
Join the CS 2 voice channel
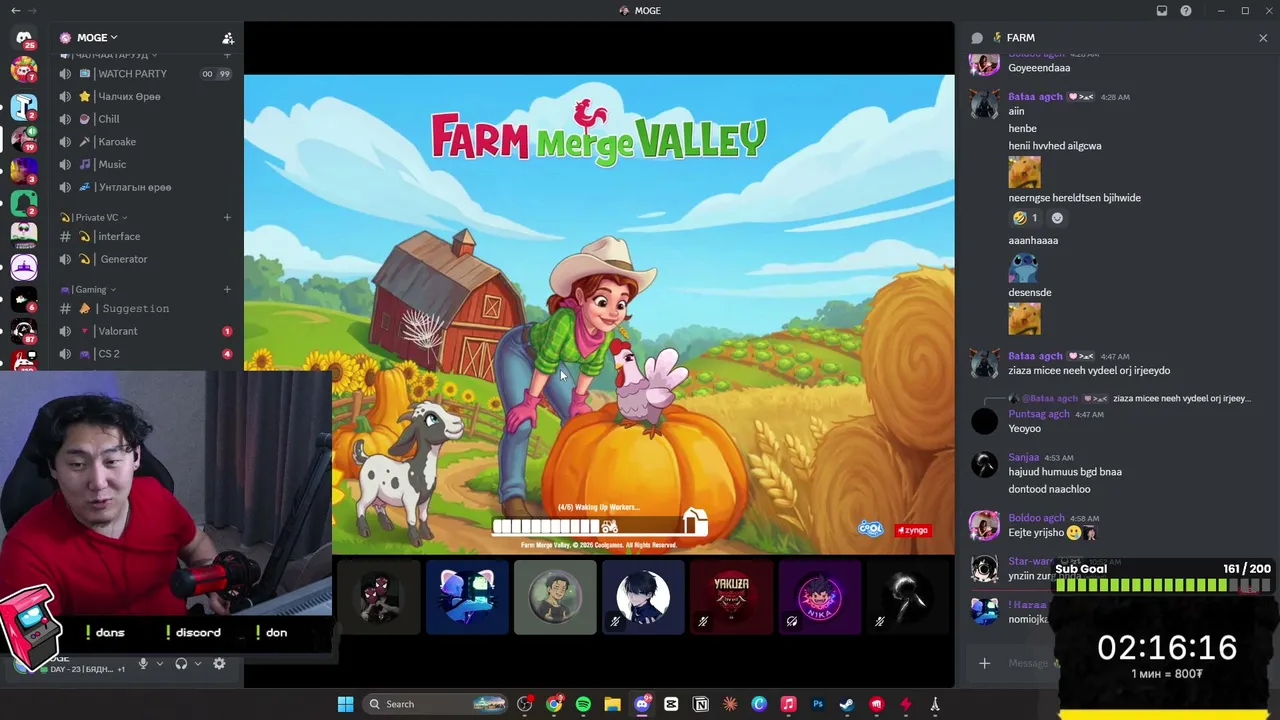pos(146,354)
